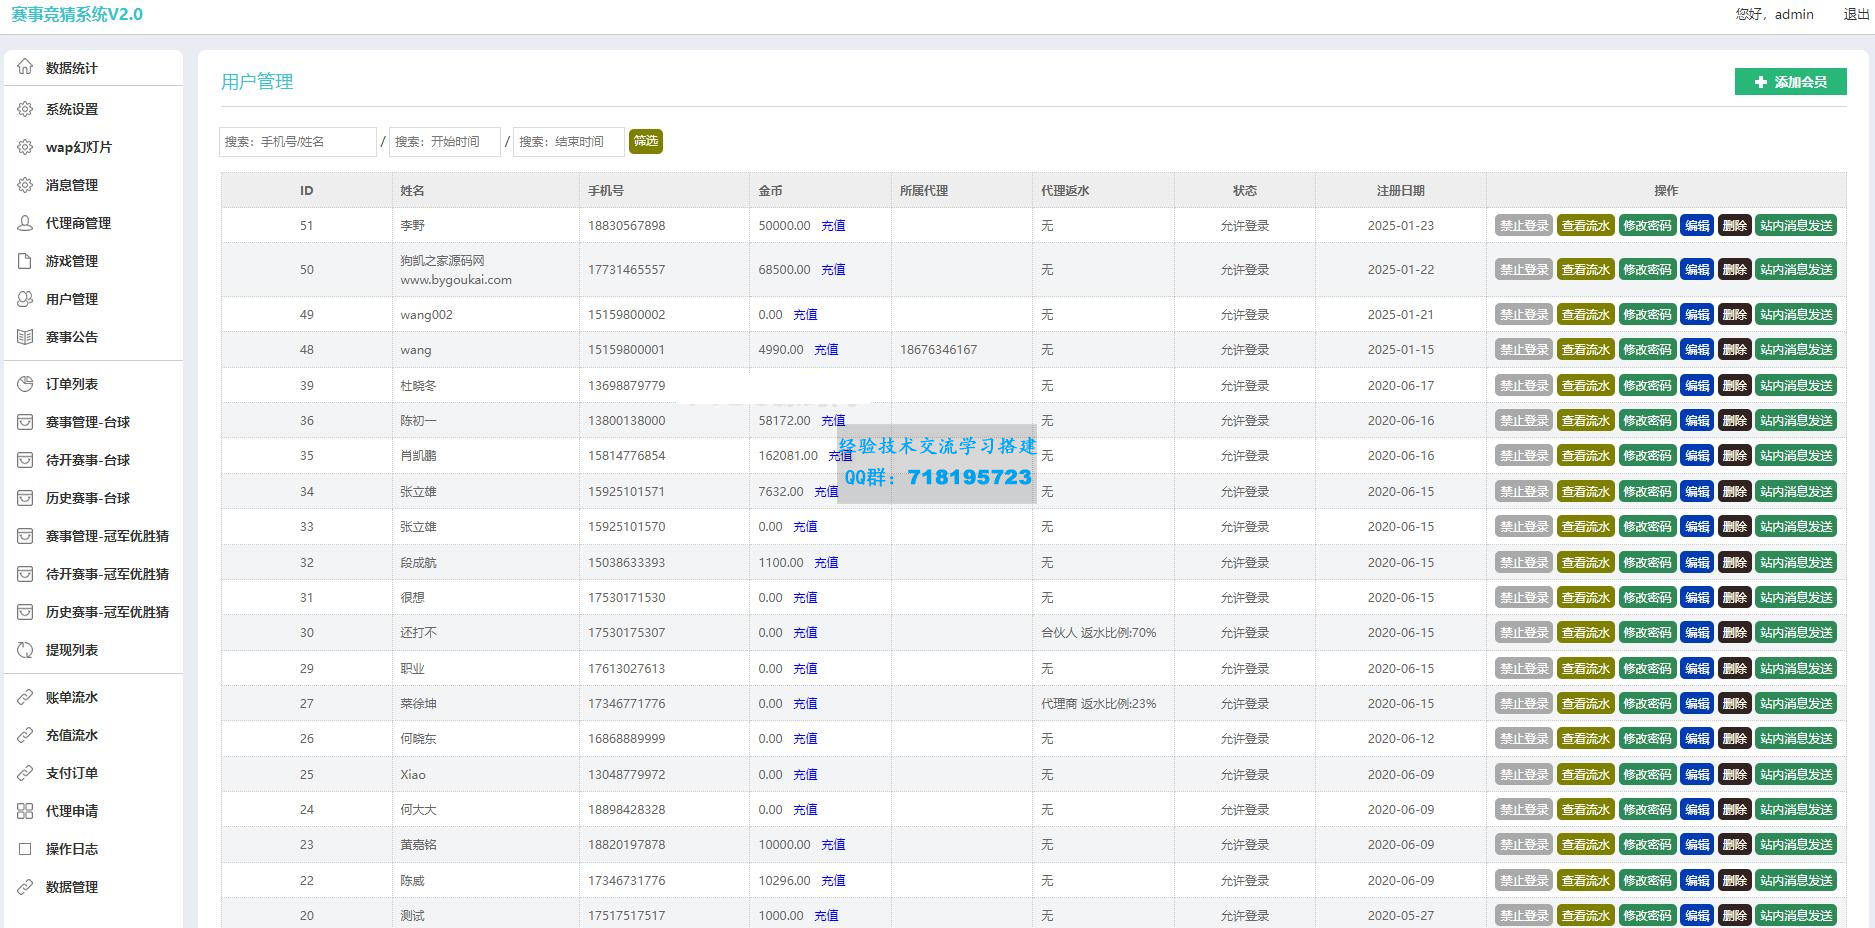The width and height of the screenshot is (1875, 928).
Task: Click 删除 button for user wang
Action: pos(1734,350)
